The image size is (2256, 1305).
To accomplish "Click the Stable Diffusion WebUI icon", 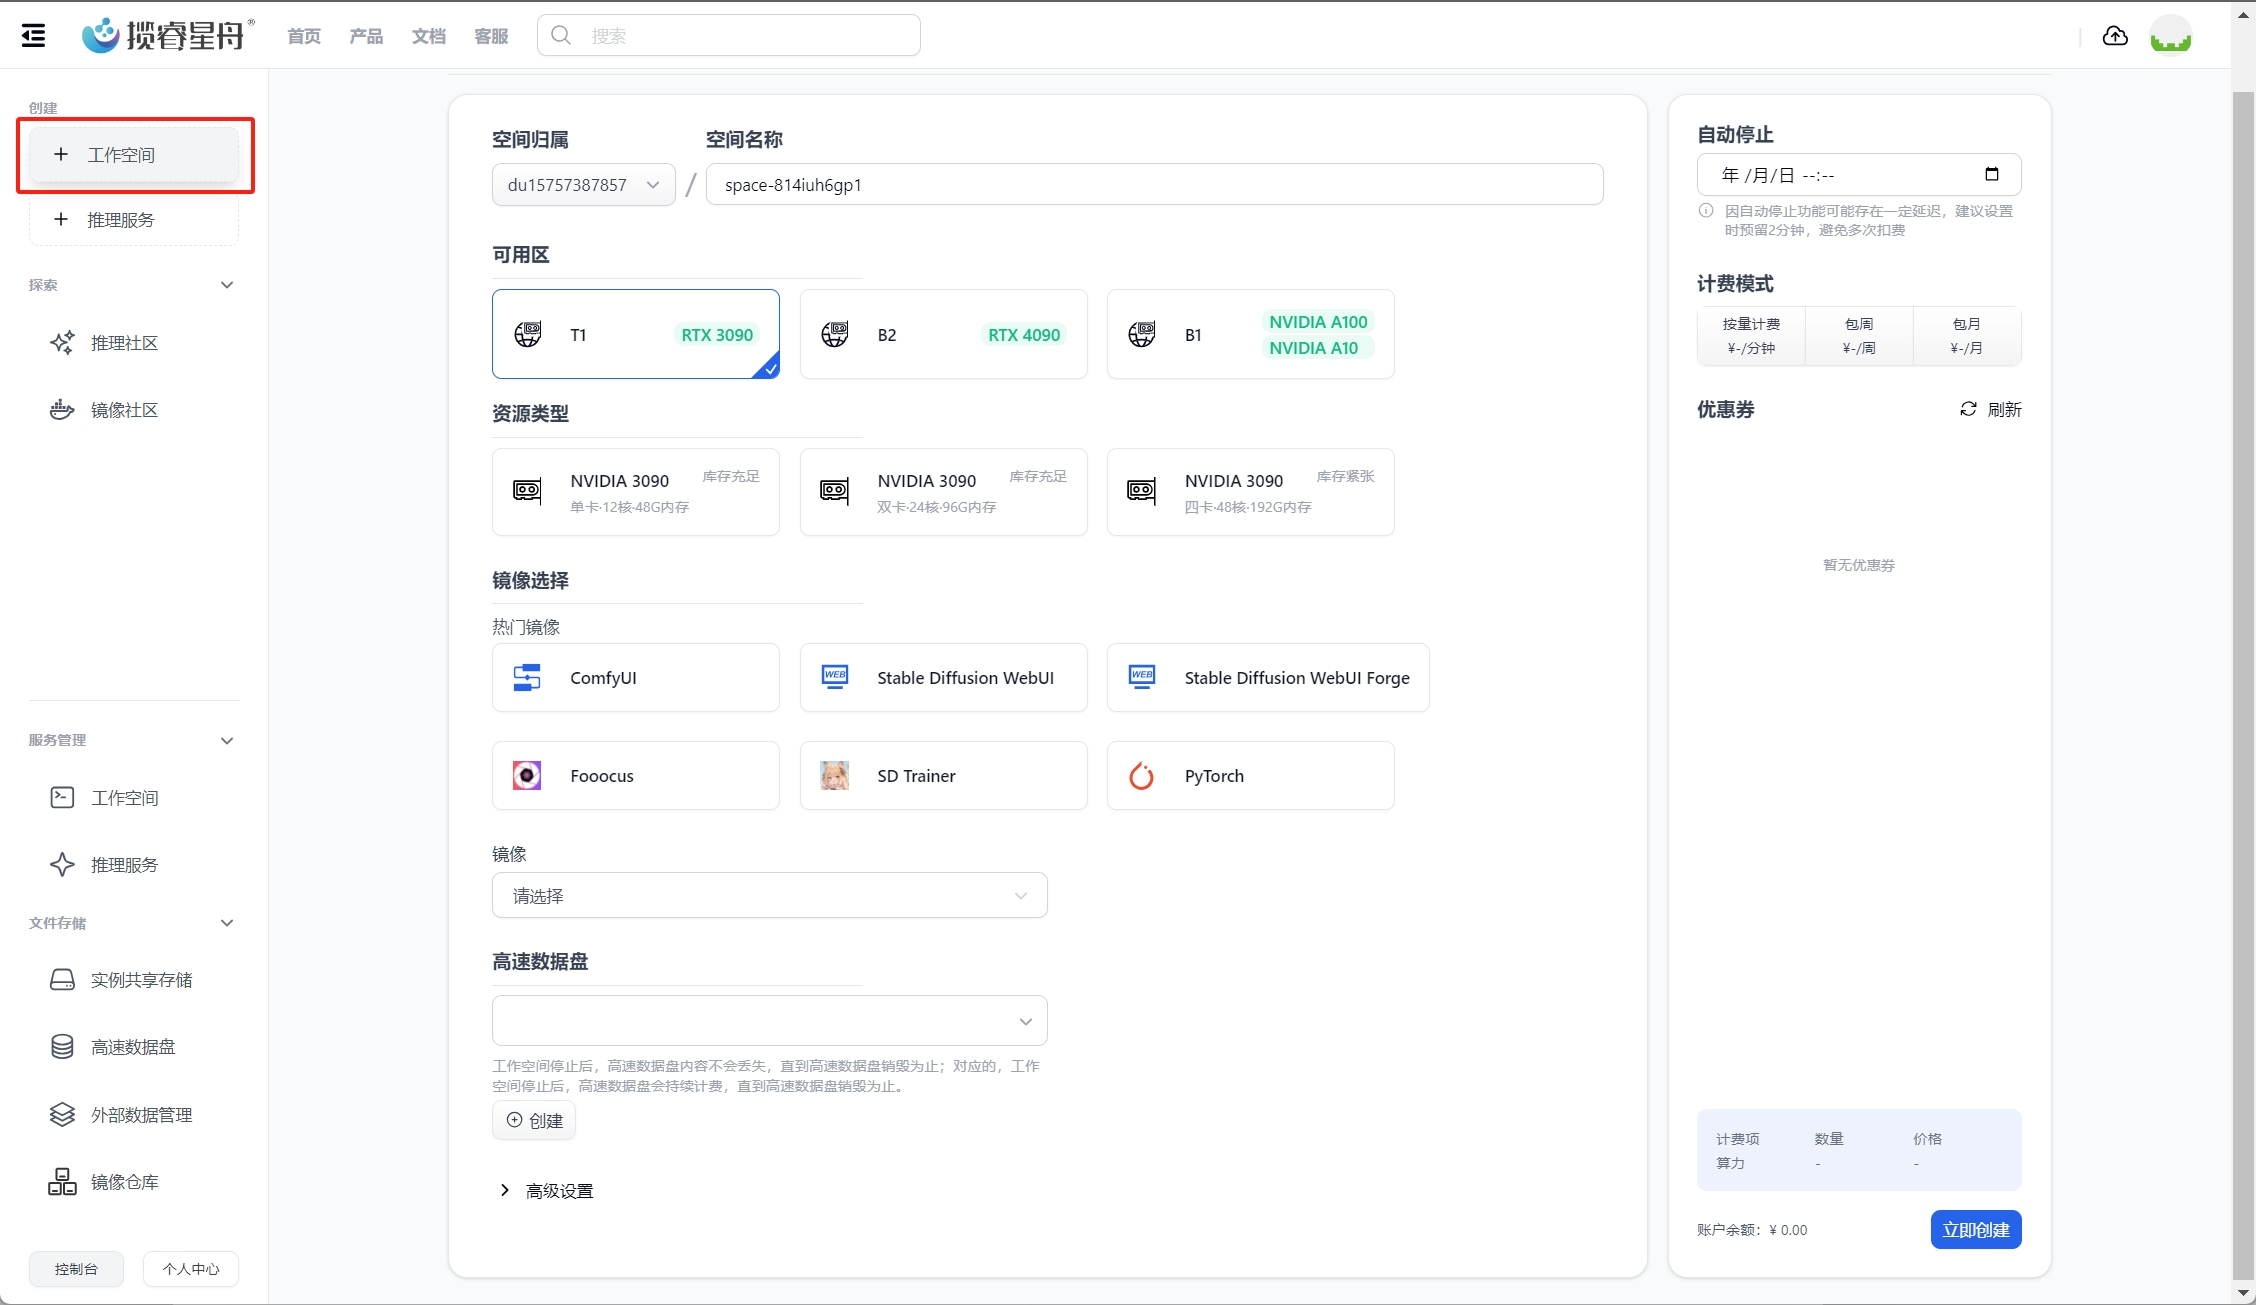I will tap(835, 678).
